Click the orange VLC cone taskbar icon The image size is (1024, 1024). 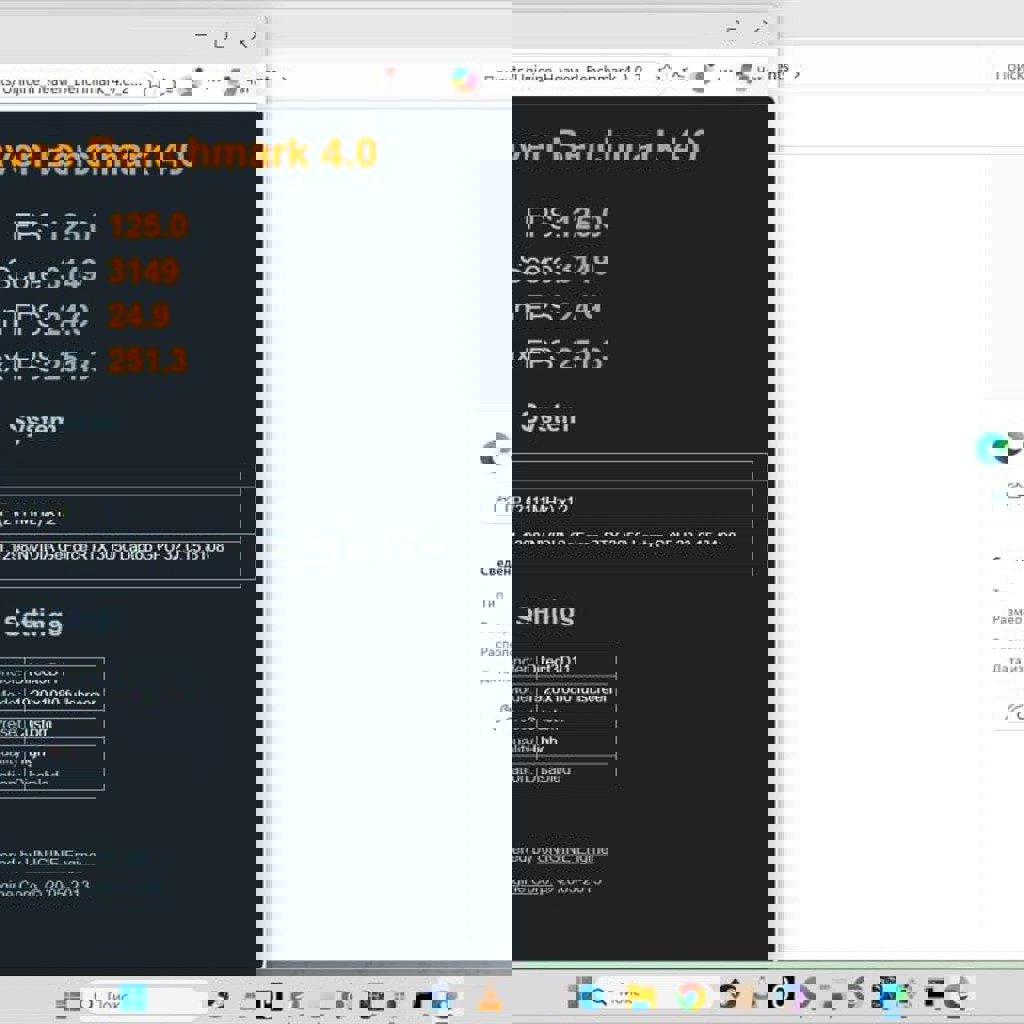tap(489, 997)
